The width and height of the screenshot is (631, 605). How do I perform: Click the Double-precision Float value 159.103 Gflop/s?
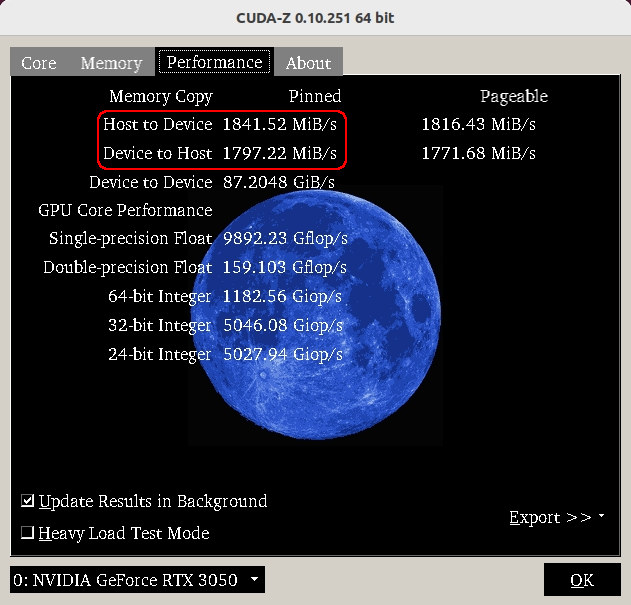pos(285,267)
